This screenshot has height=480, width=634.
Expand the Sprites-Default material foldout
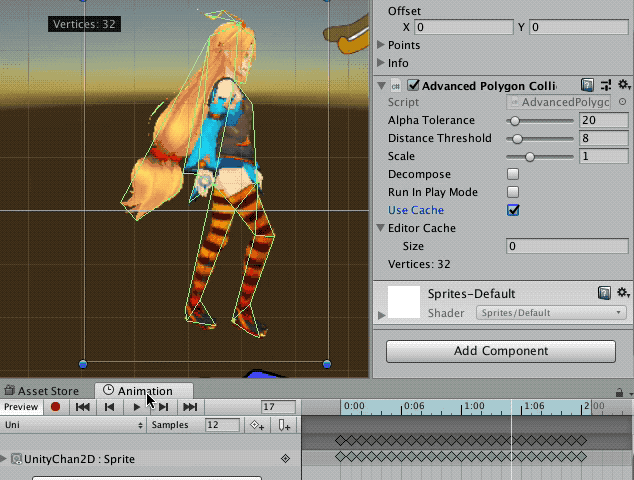pyautogui.click(x=381, y=315)
